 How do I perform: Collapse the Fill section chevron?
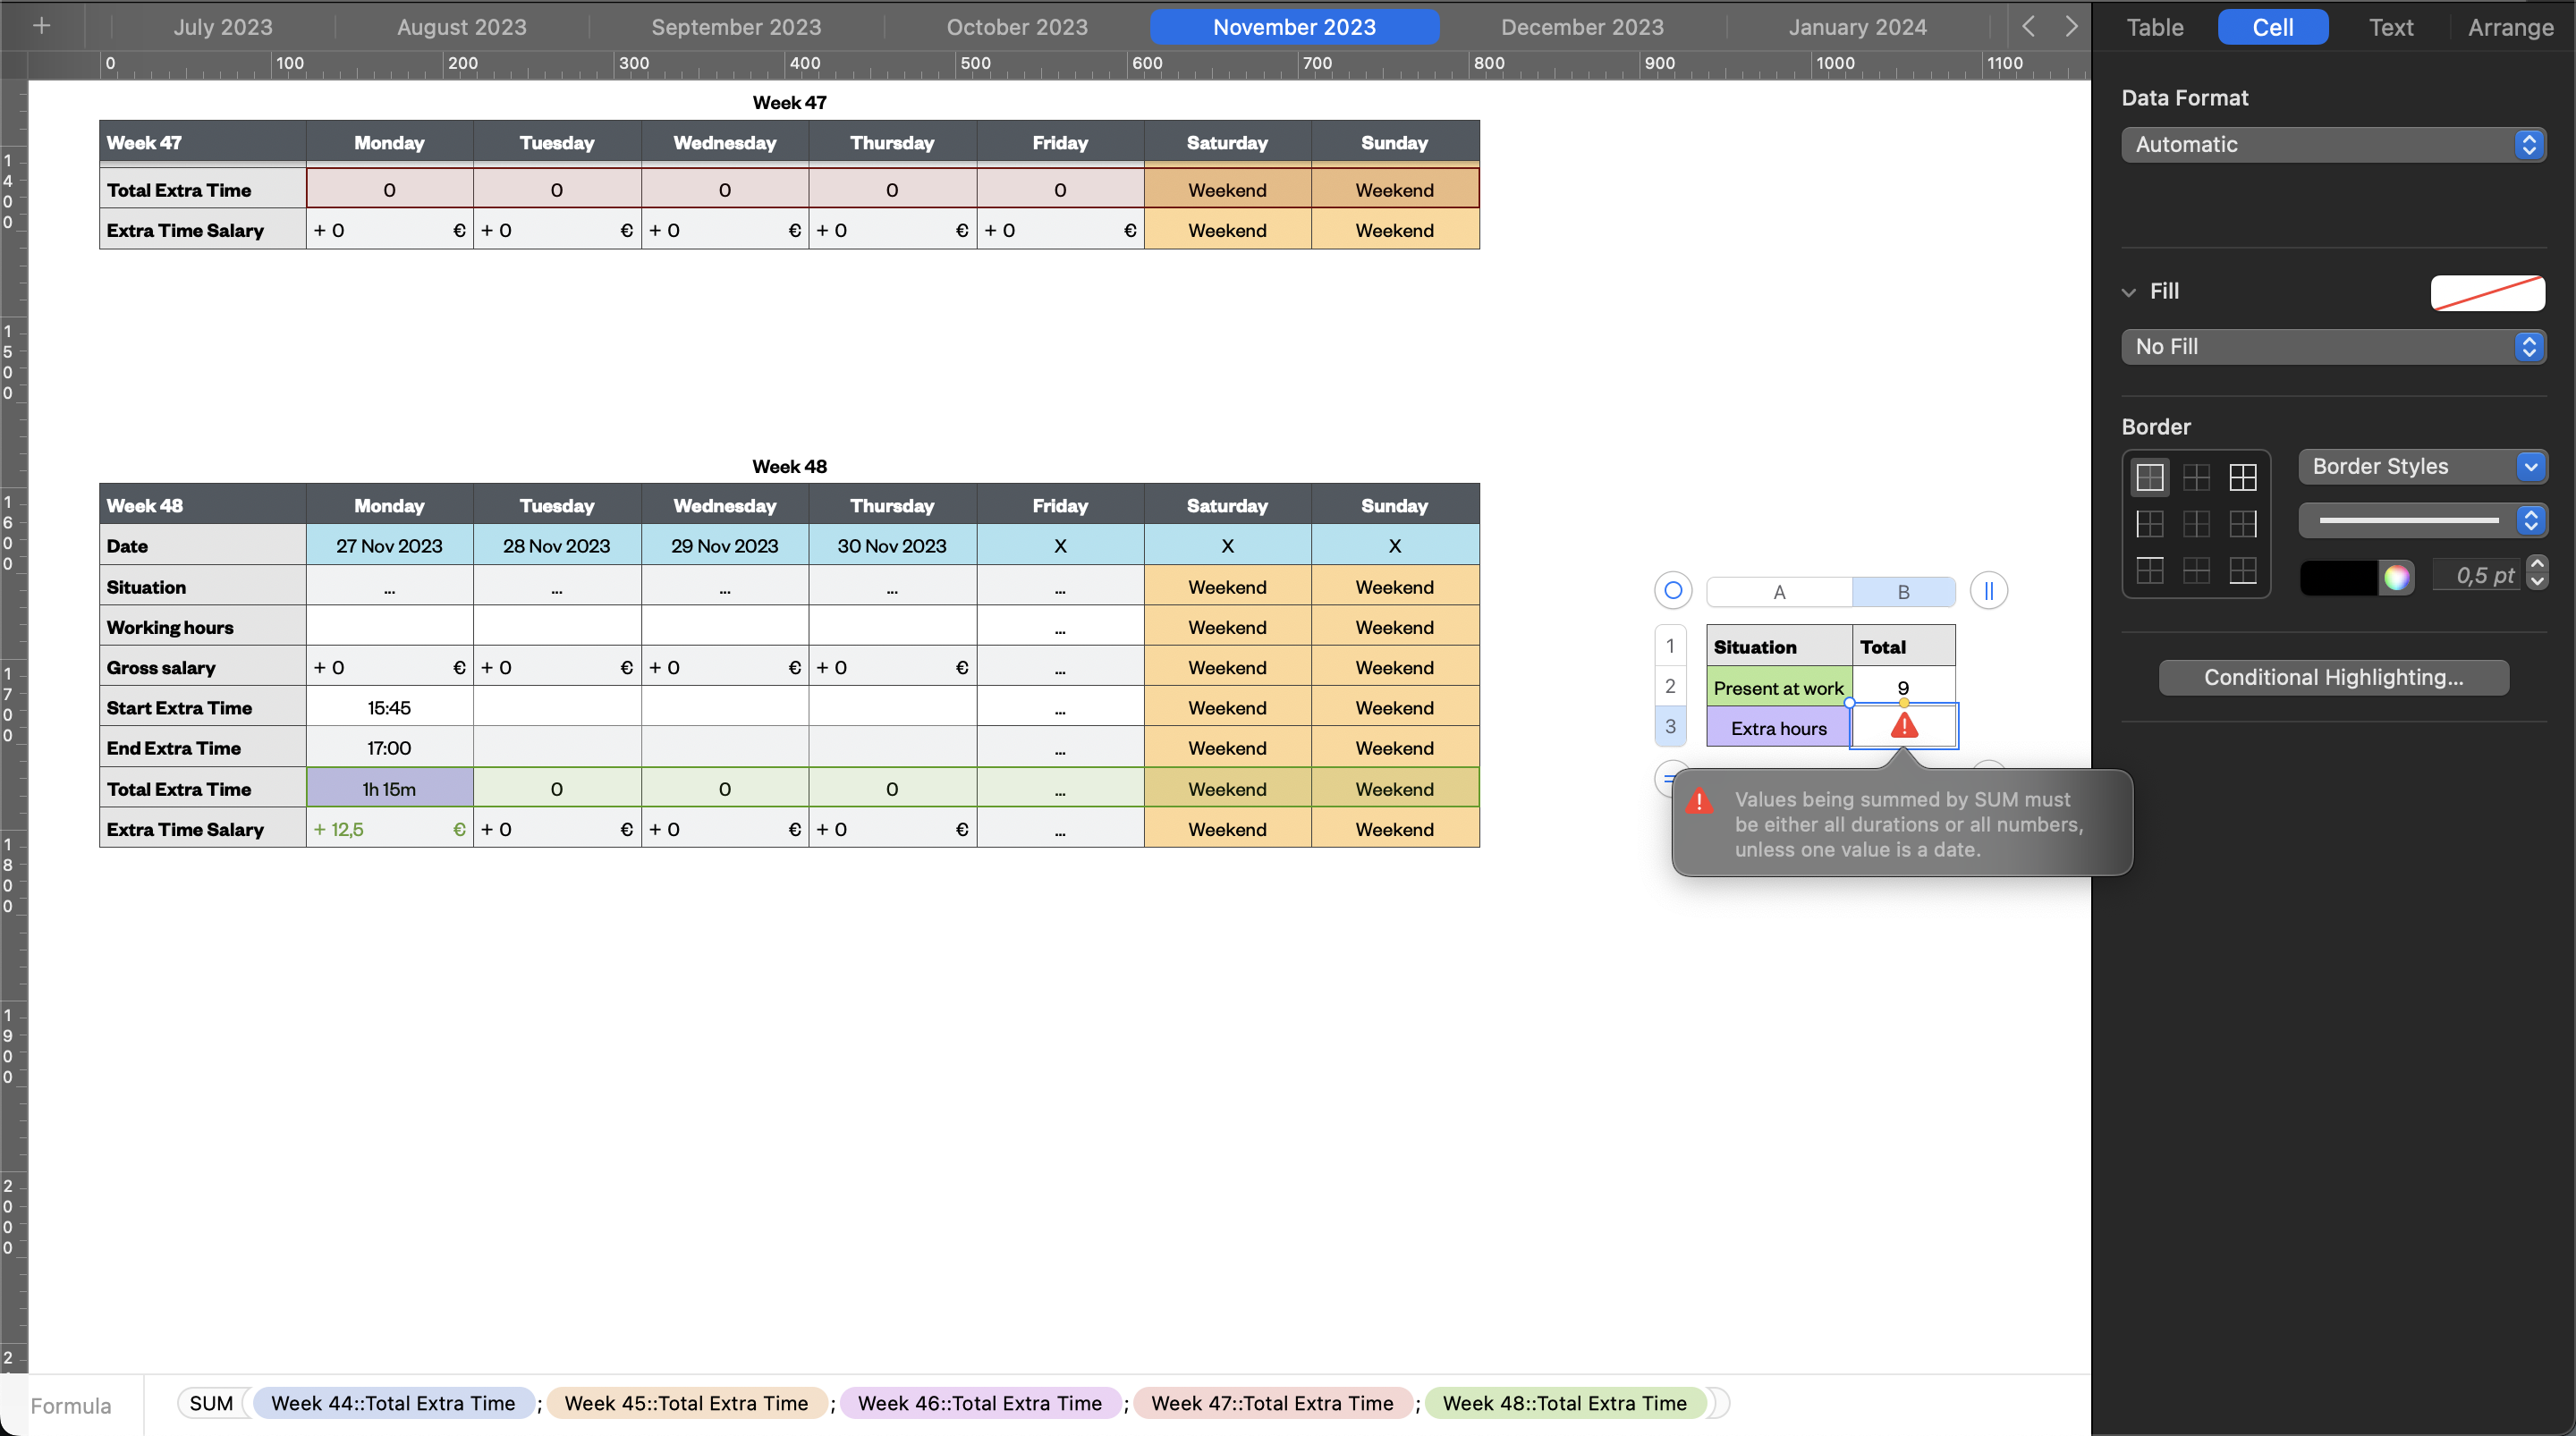click(x=2128, y=292)
